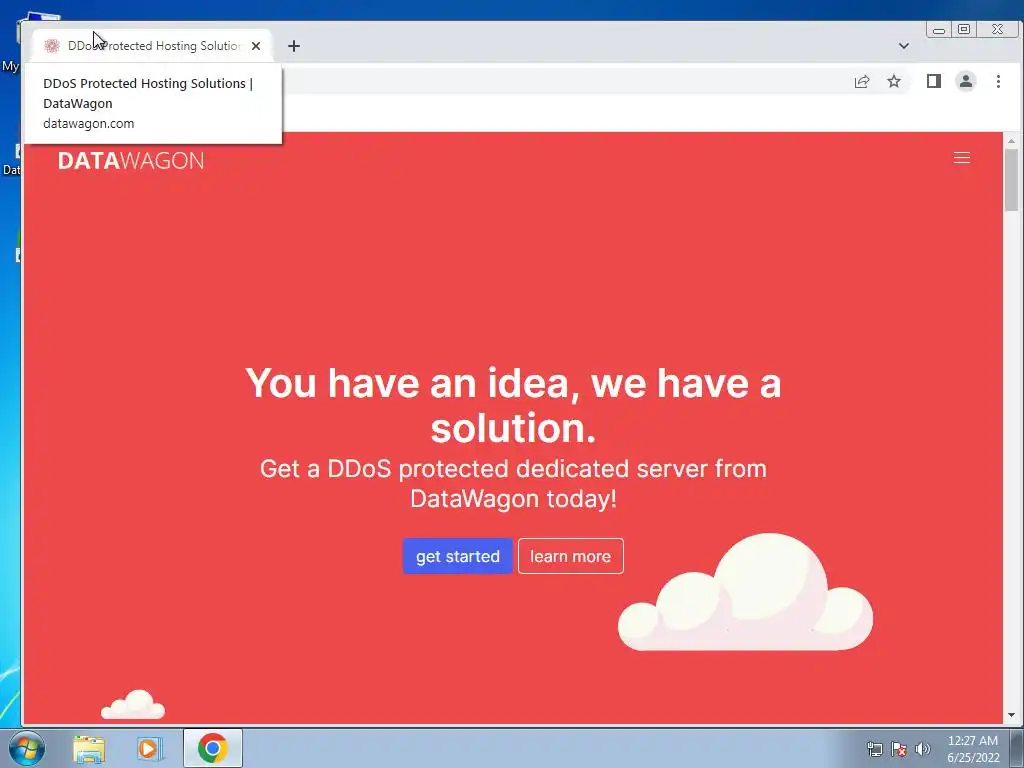Click the scrollbar up arrow

[1012, 140]
